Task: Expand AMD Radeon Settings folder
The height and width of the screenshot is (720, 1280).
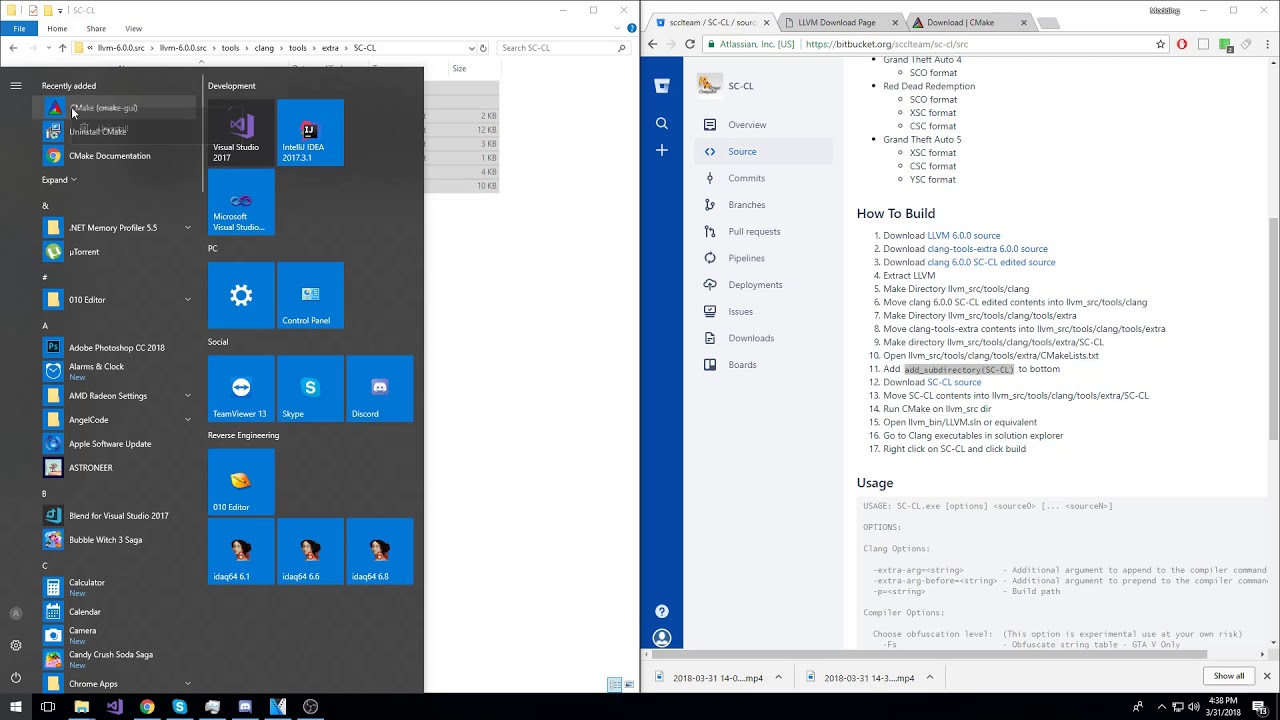Action: tap(118, 396)
